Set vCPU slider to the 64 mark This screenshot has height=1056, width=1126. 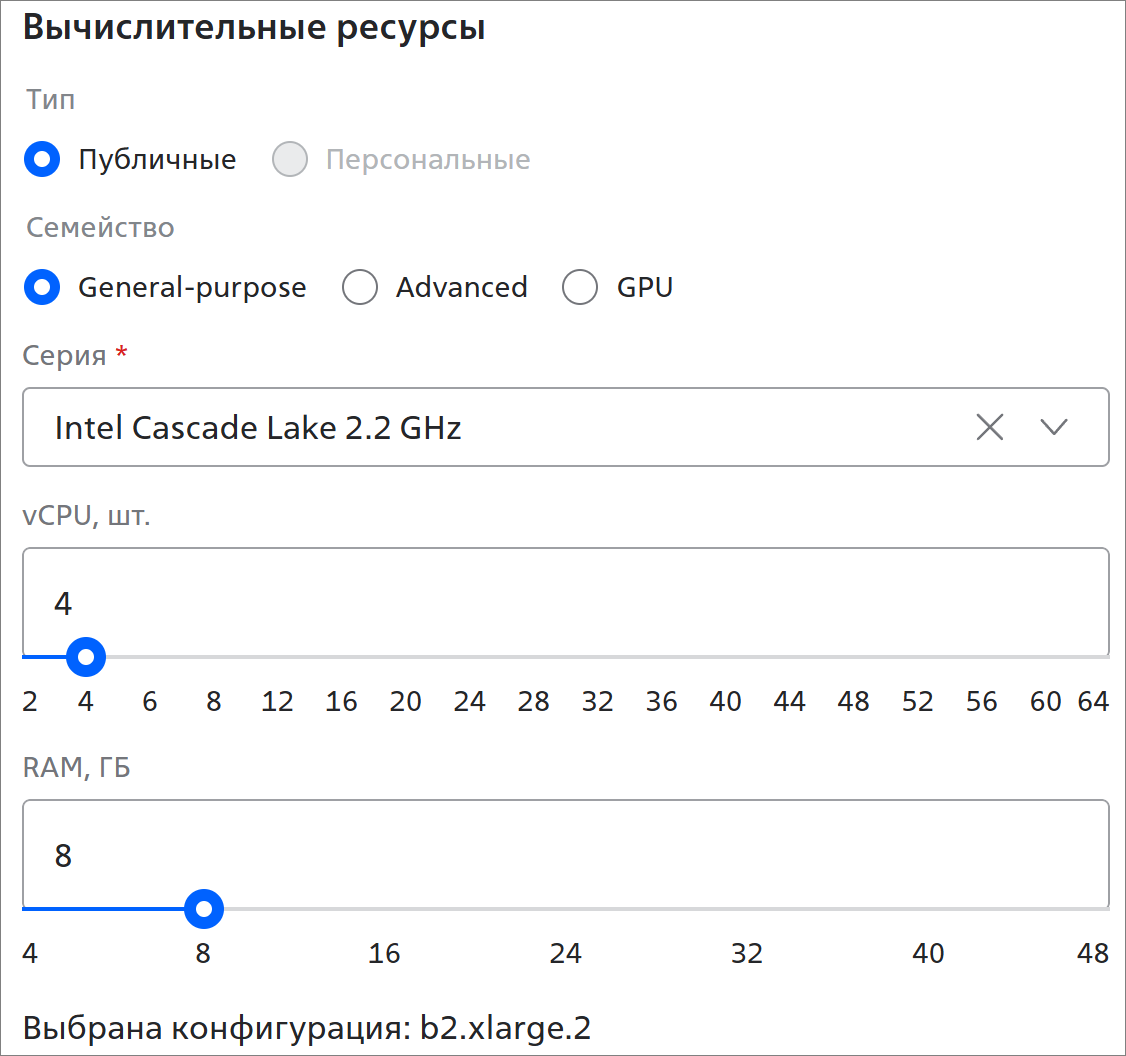1100,657
